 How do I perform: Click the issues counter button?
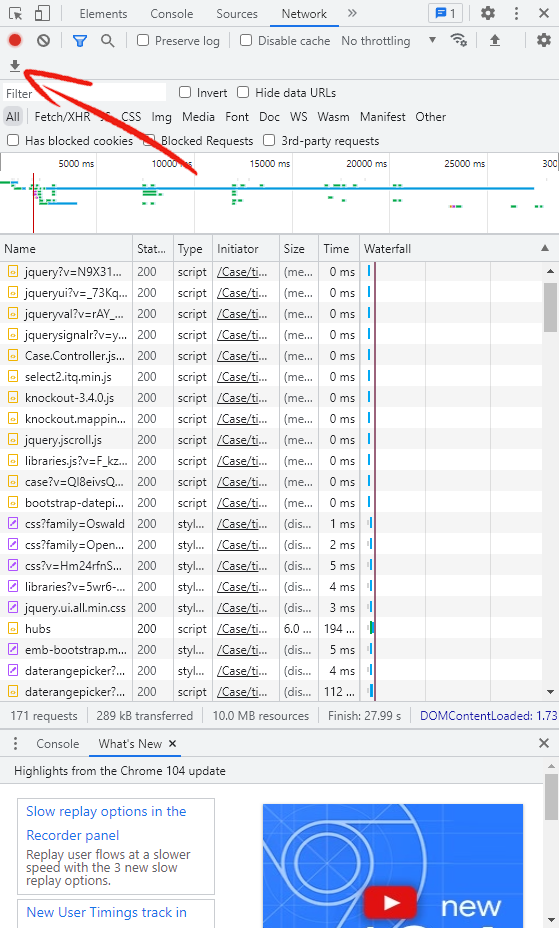click(x=445, y=13)
